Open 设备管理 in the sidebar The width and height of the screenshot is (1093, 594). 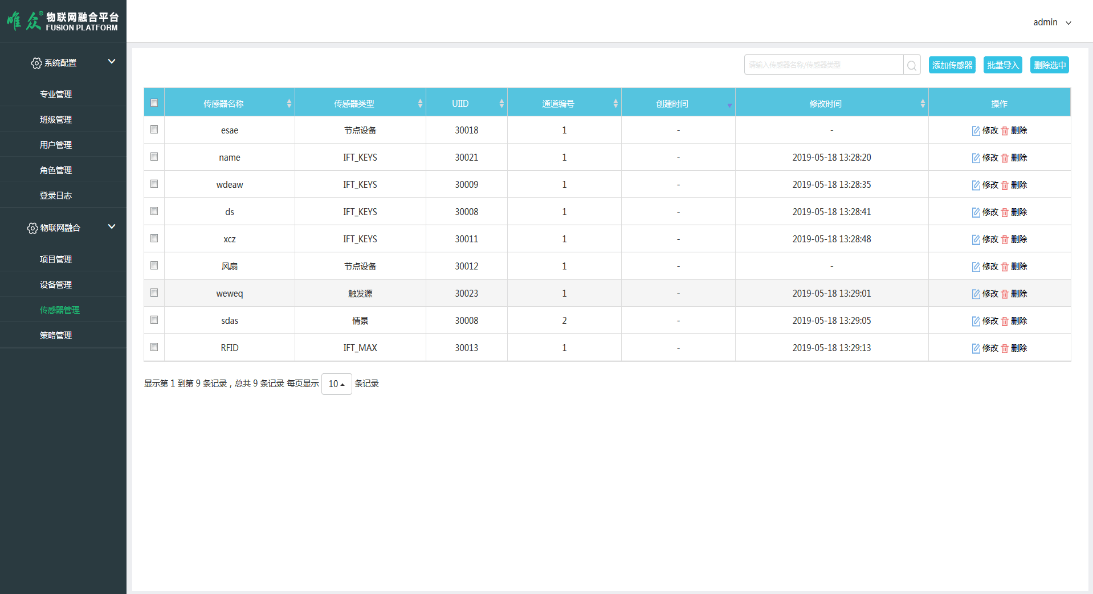coord(56,285)
